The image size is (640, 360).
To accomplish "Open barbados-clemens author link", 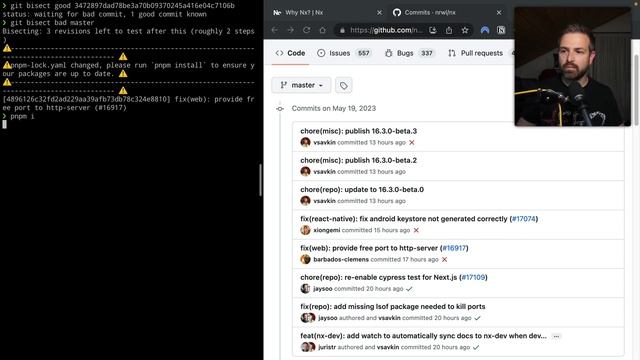I will click(341, 260).
